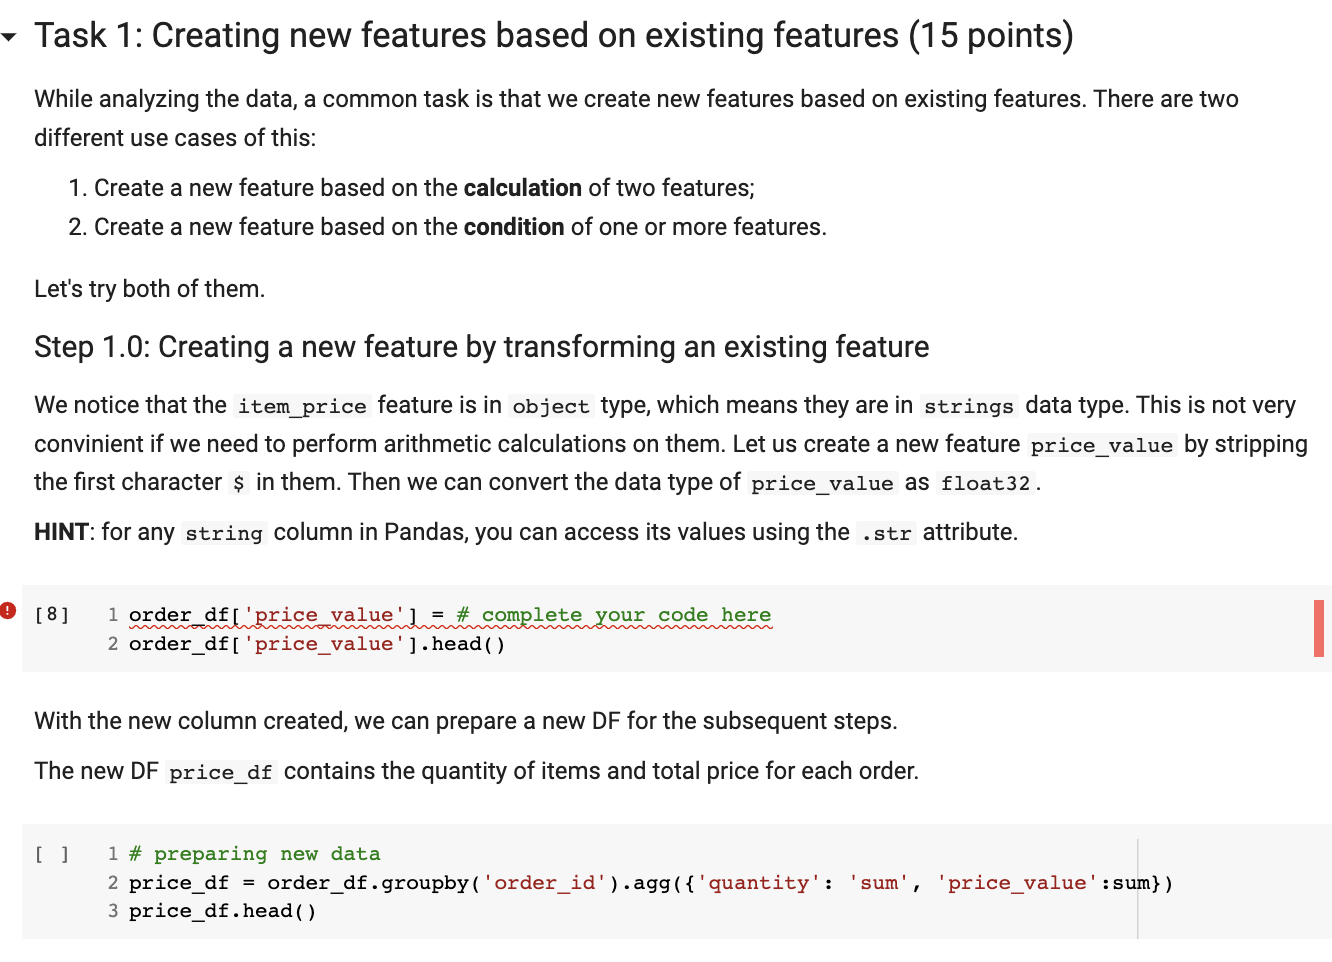Click the red marker on the right edge
This screenshot has height=962, width=1332.
(x=1321, y=628)
